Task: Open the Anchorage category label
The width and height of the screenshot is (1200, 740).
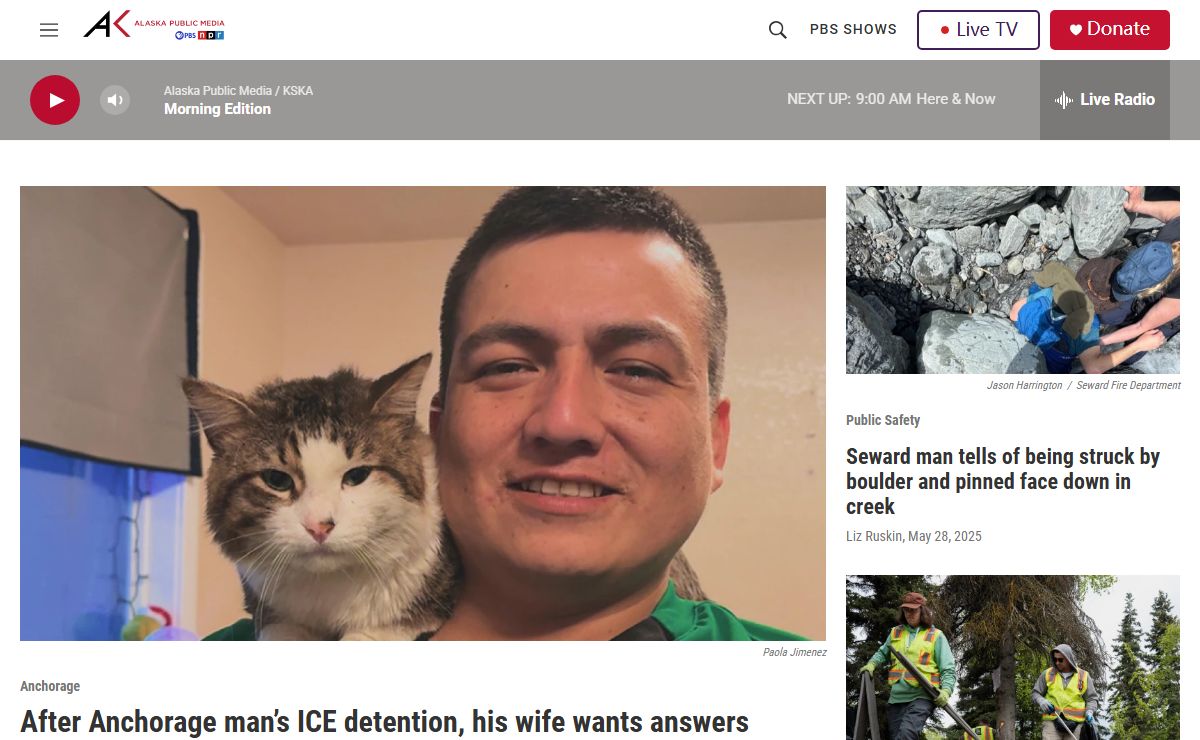Action: tap(50, 686)
